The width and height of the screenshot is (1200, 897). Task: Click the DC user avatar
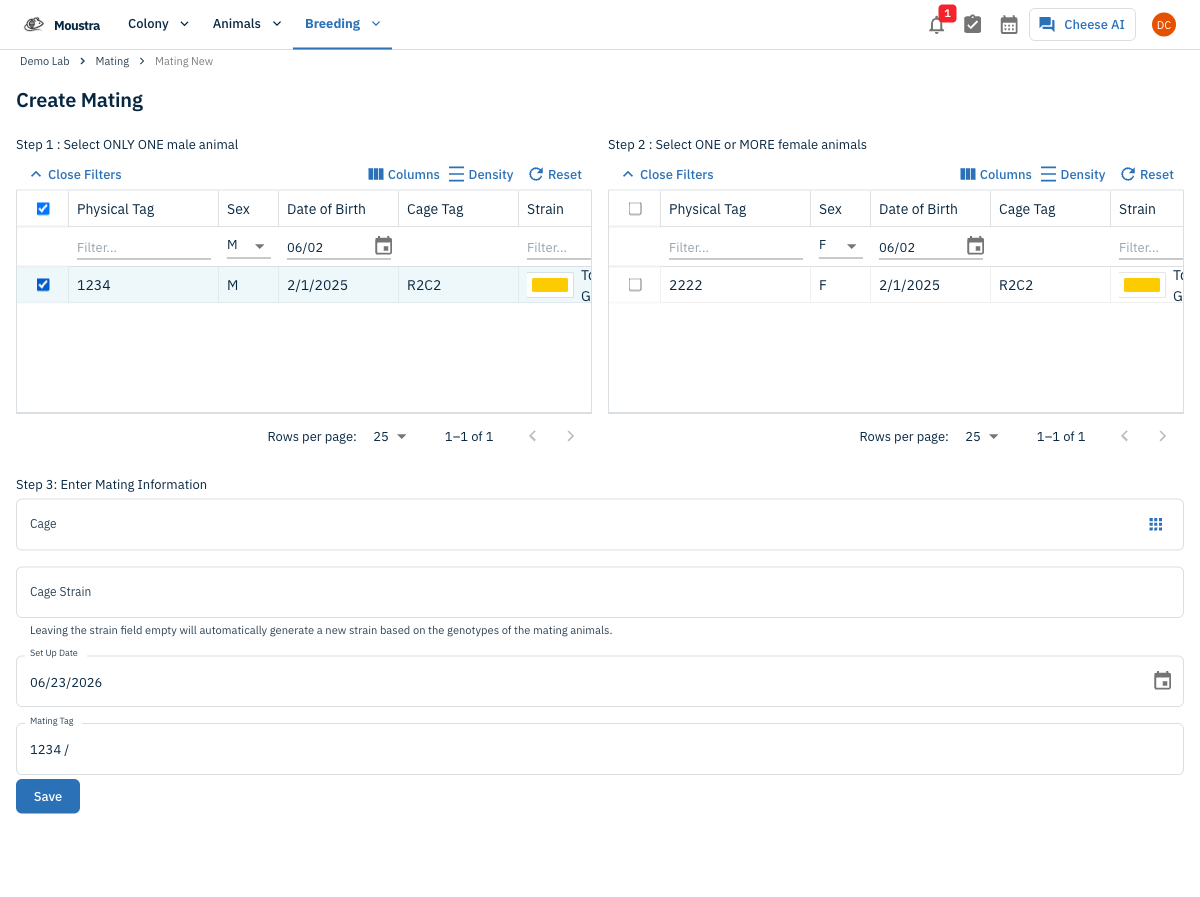click(x=1163, y=25)
